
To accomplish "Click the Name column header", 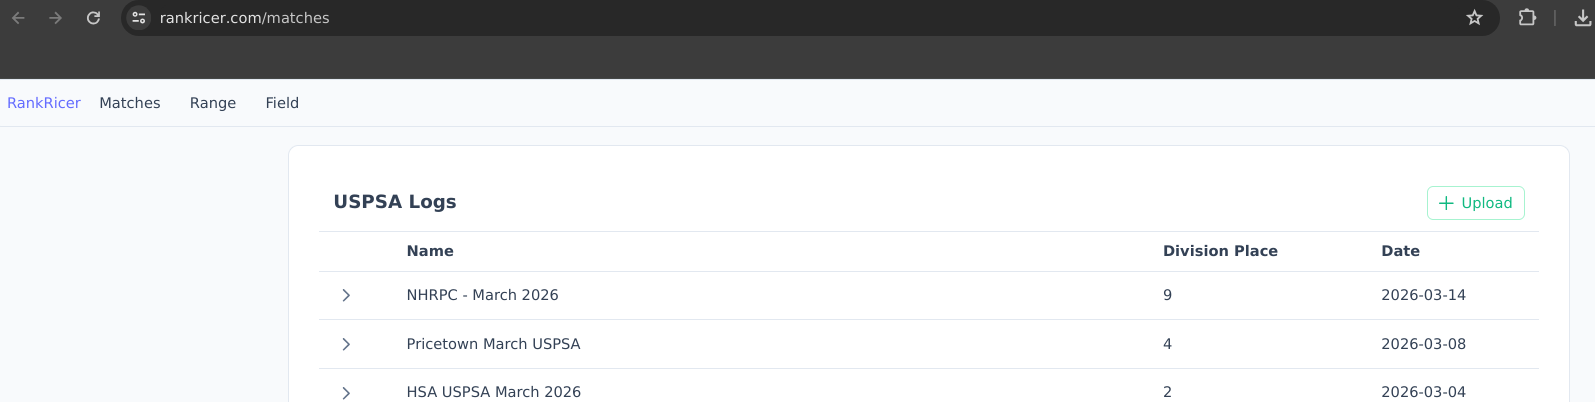I will (430, 251).
